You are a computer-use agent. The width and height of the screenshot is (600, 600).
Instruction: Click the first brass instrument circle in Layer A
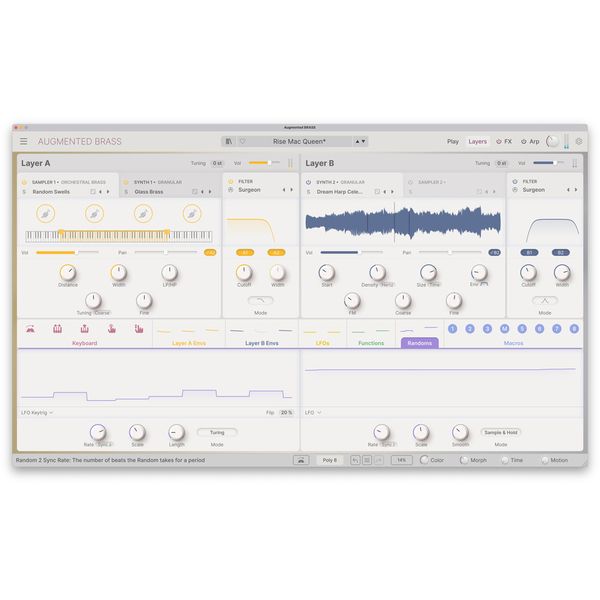click(46, 214)
